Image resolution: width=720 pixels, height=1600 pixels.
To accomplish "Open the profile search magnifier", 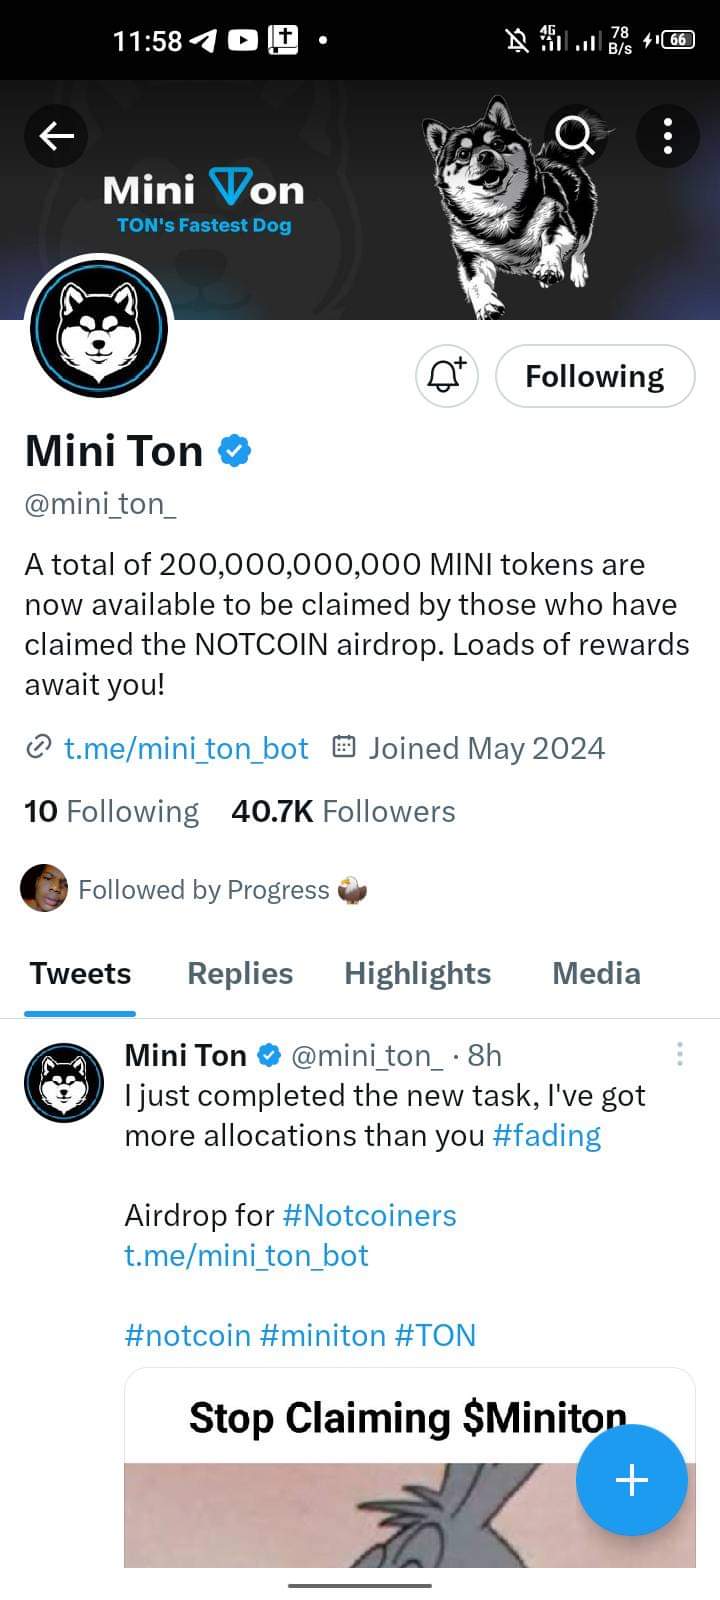I will (575, 134).
